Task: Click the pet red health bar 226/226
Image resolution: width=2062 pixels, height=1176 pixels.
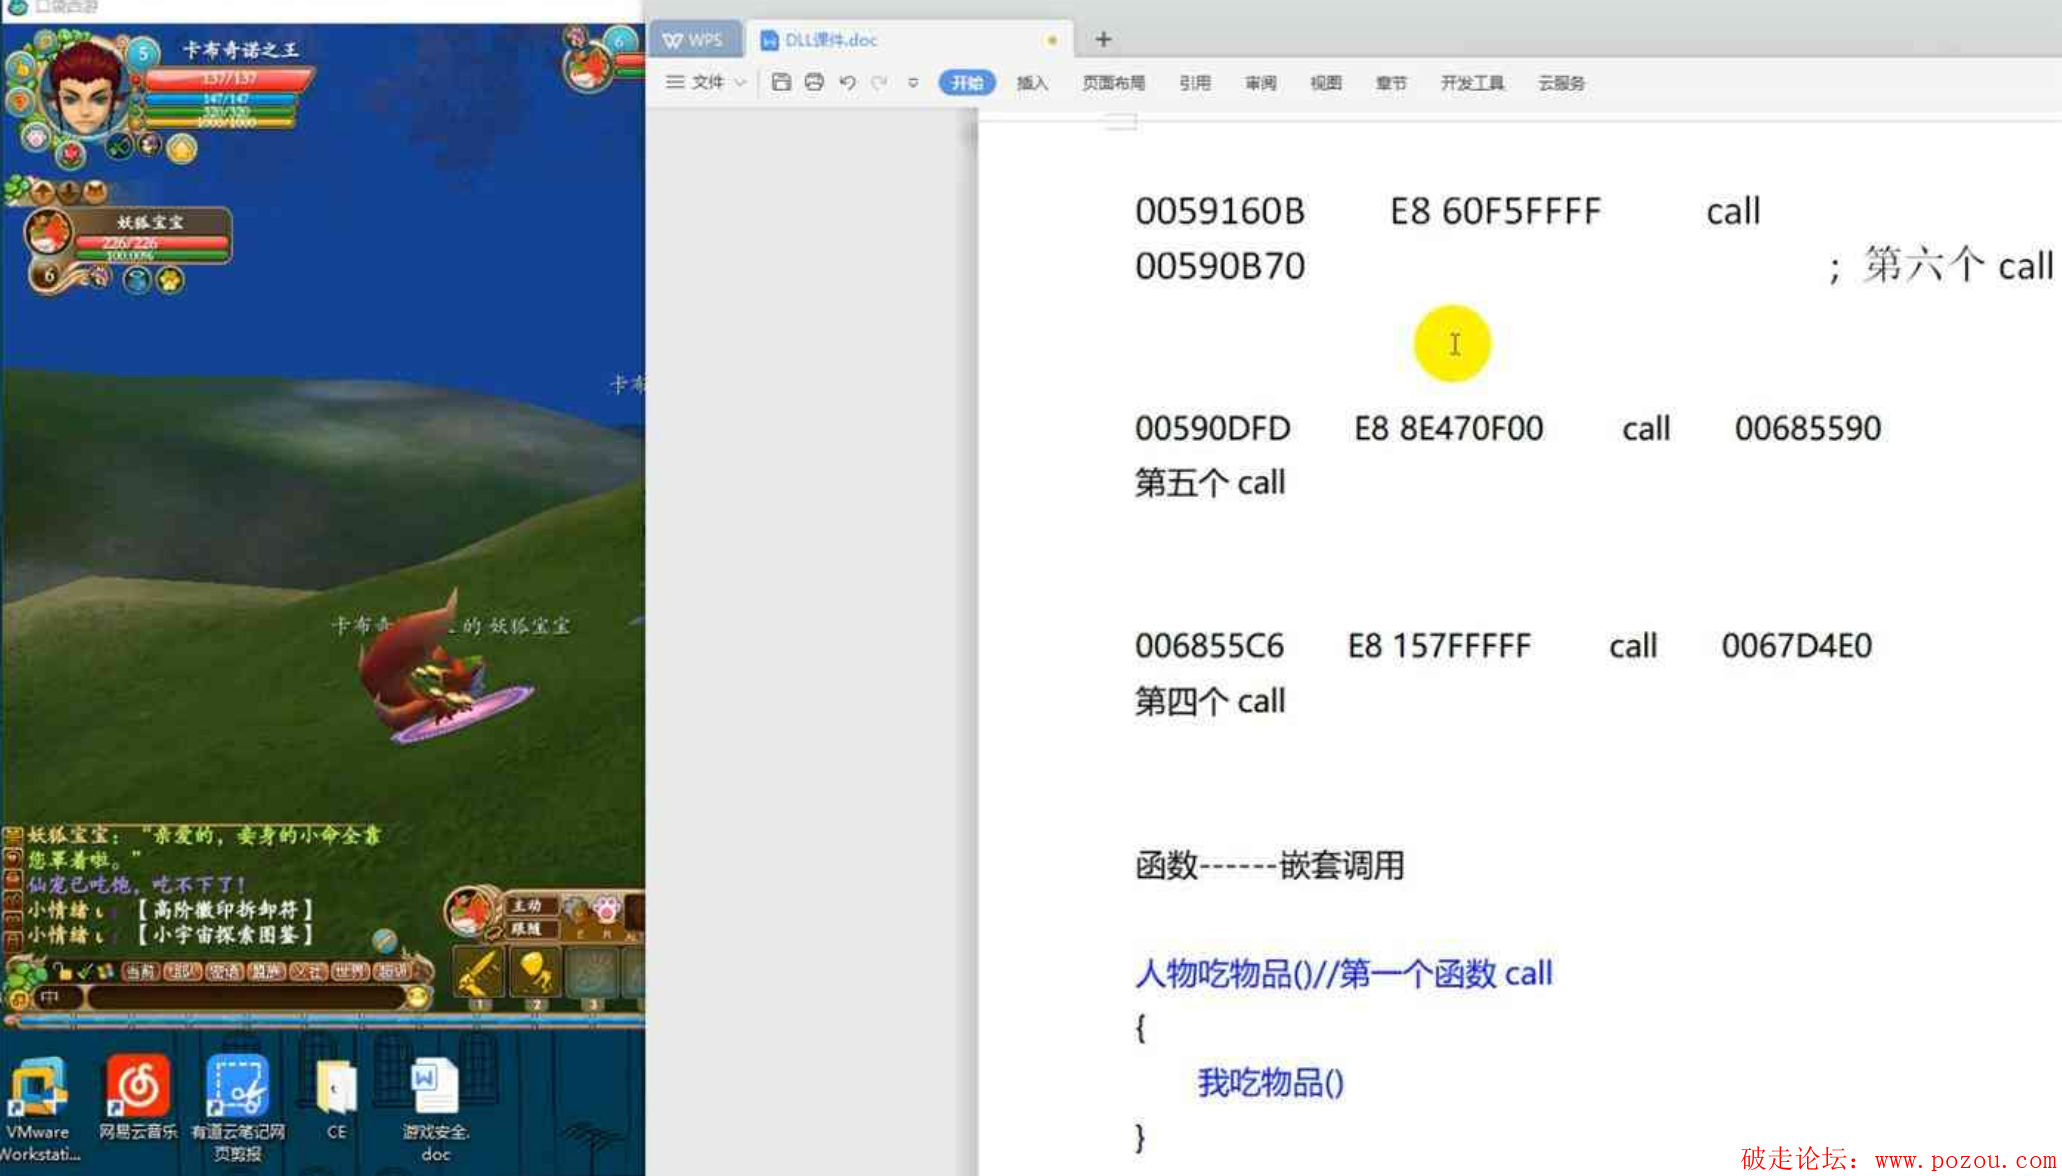Action: pos(150,243)
